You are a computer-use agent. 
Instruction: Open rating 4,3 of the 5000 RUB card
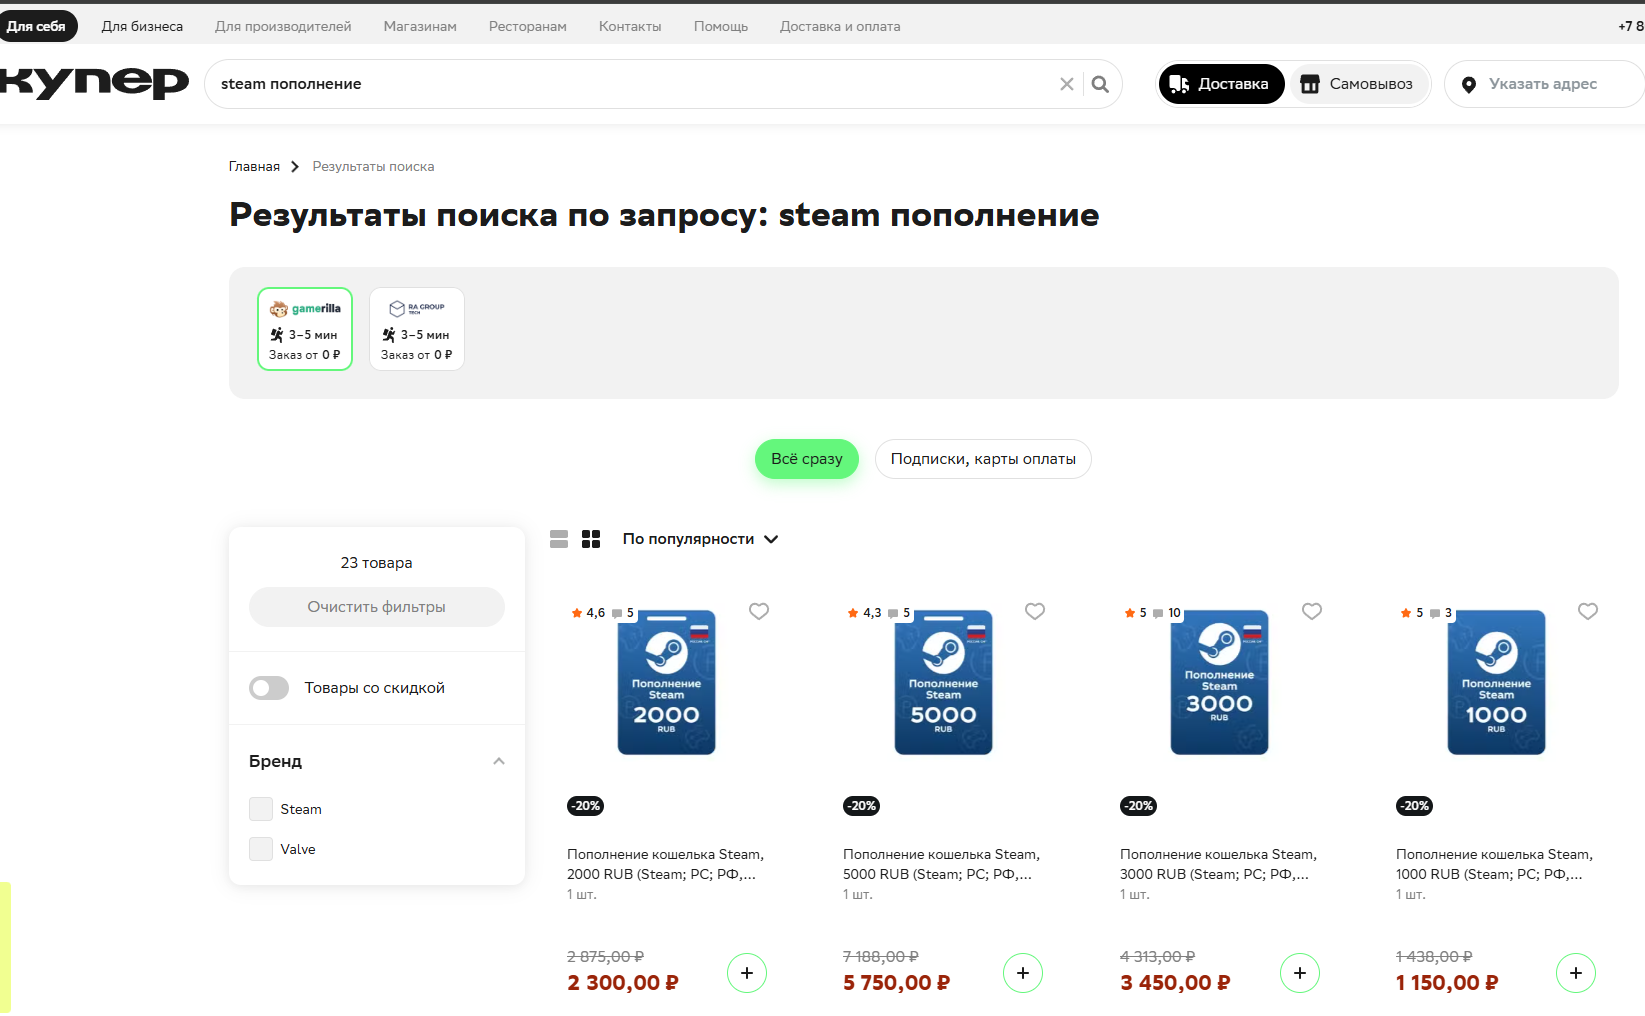click(x=865, y=613)
